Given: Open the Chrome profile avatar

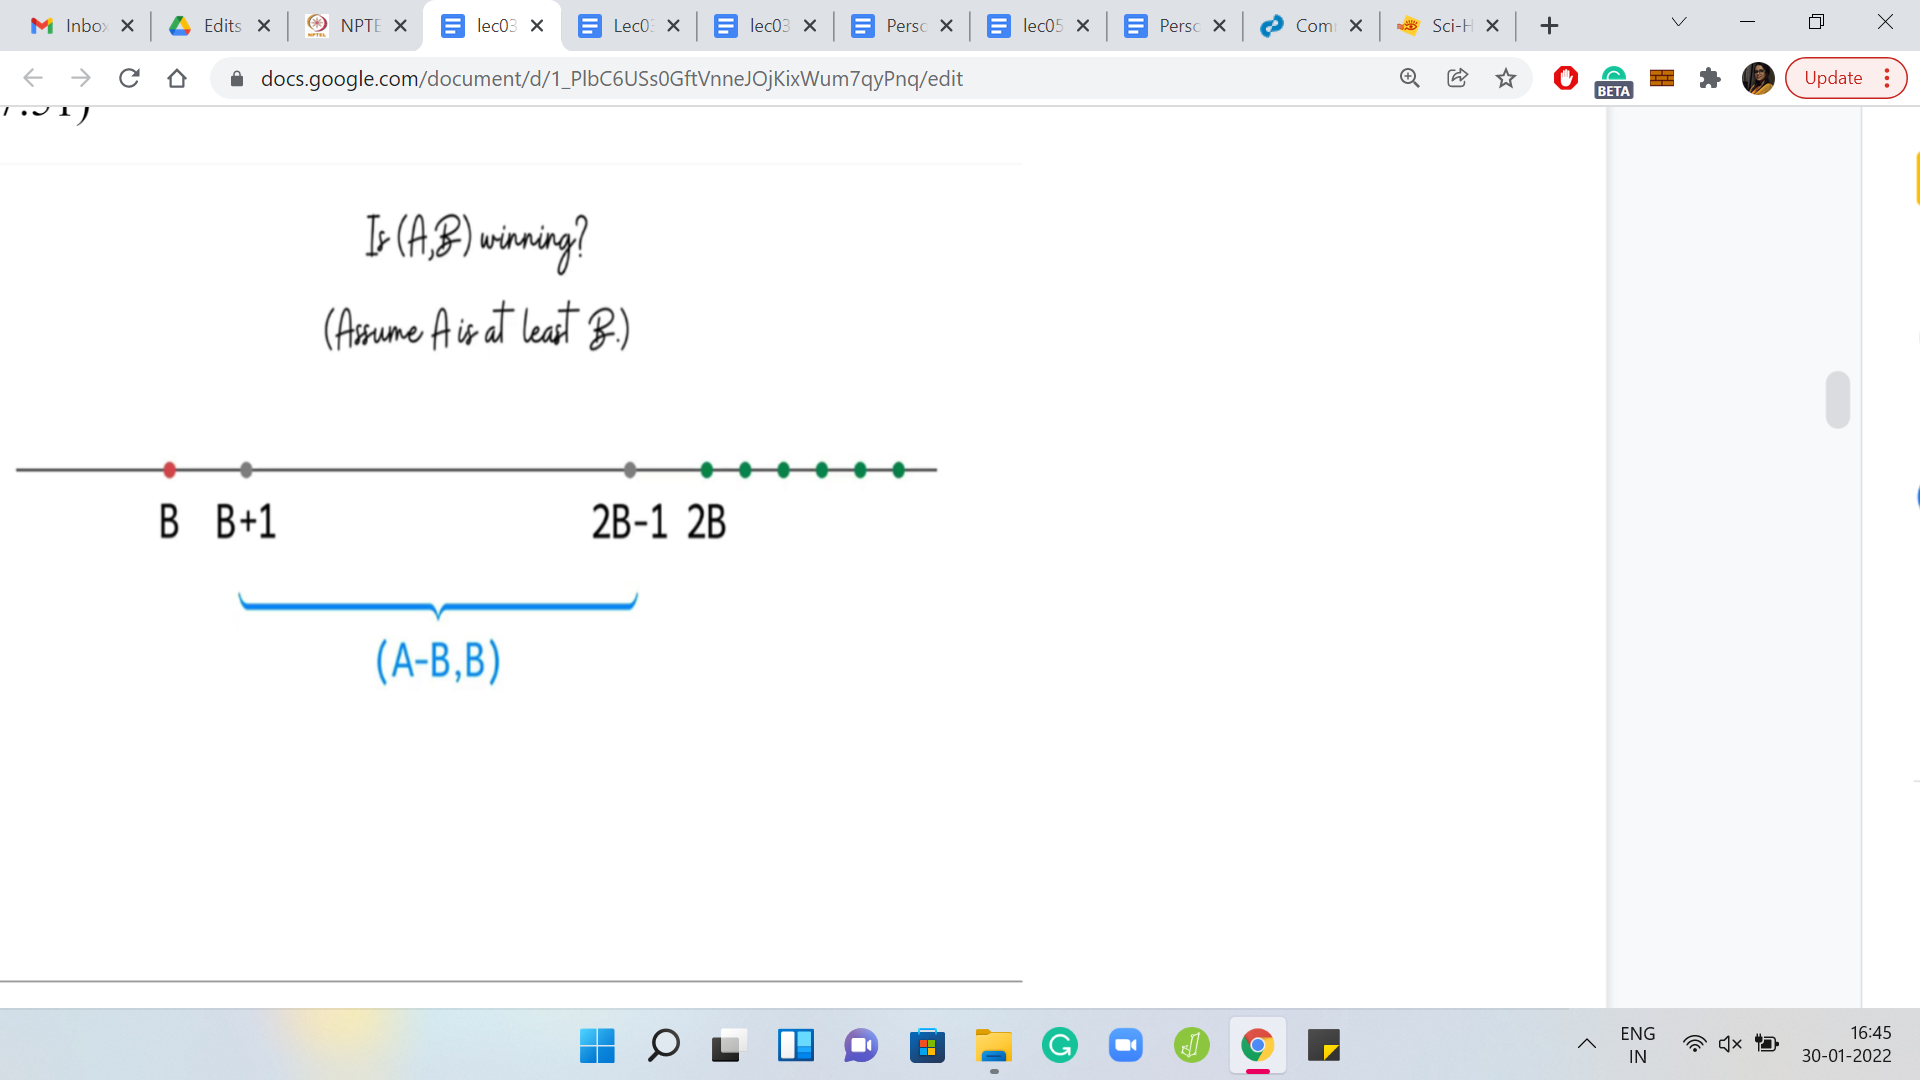Looking at the screenshot, I should pos(1757,78).
